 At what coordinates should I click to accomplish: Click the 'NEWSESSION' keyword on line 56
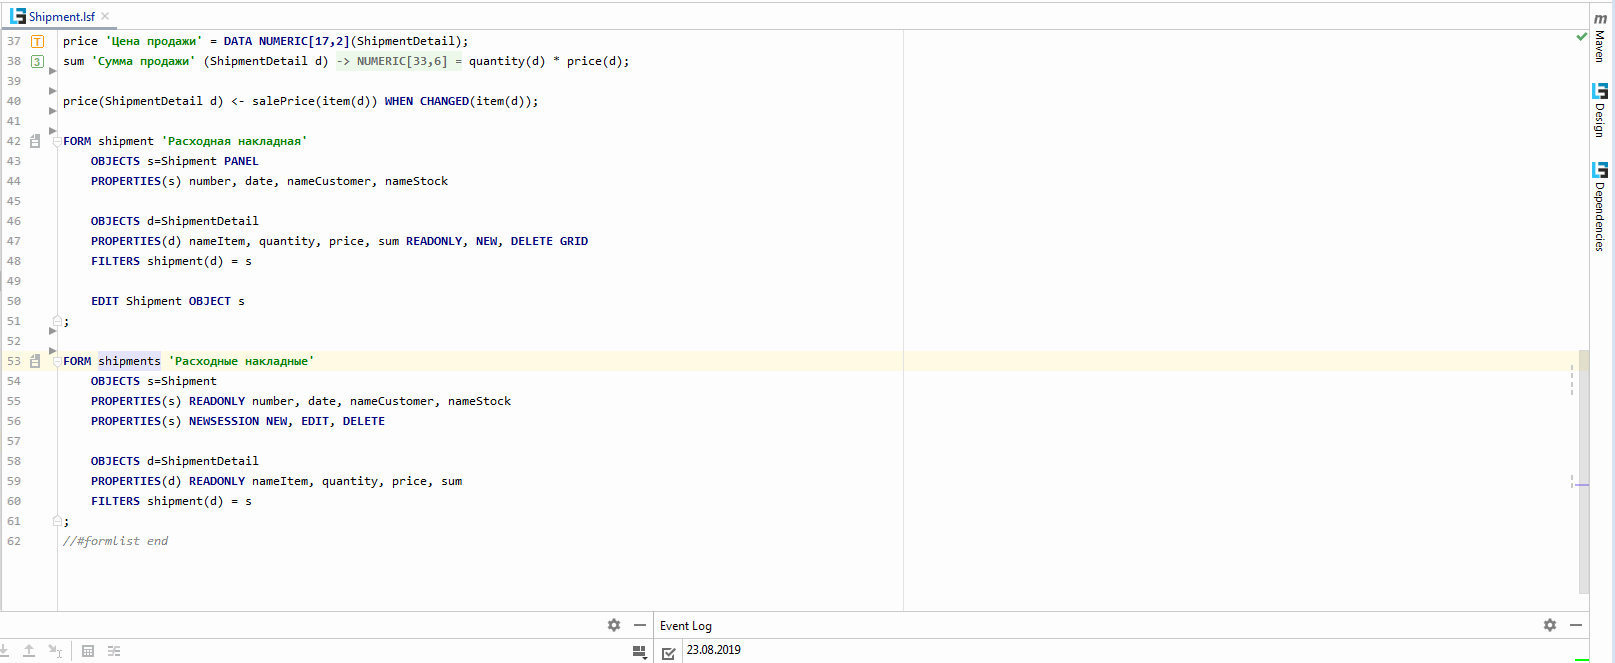coord(224,421)
